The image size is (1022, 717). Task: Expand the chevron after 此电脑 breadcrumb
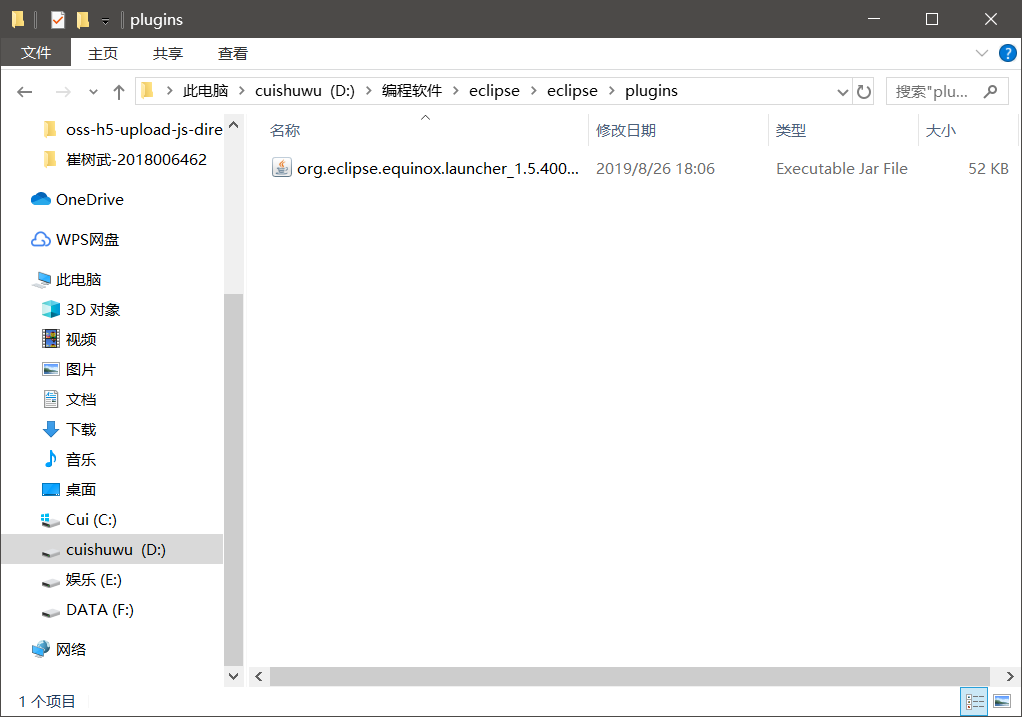242,91
